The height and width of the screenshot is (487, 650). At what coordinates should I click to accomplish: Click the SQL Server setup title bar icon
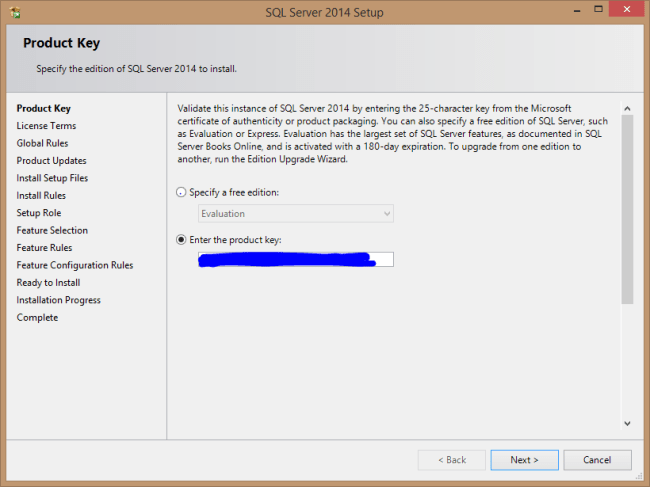[x=15, y=12]
